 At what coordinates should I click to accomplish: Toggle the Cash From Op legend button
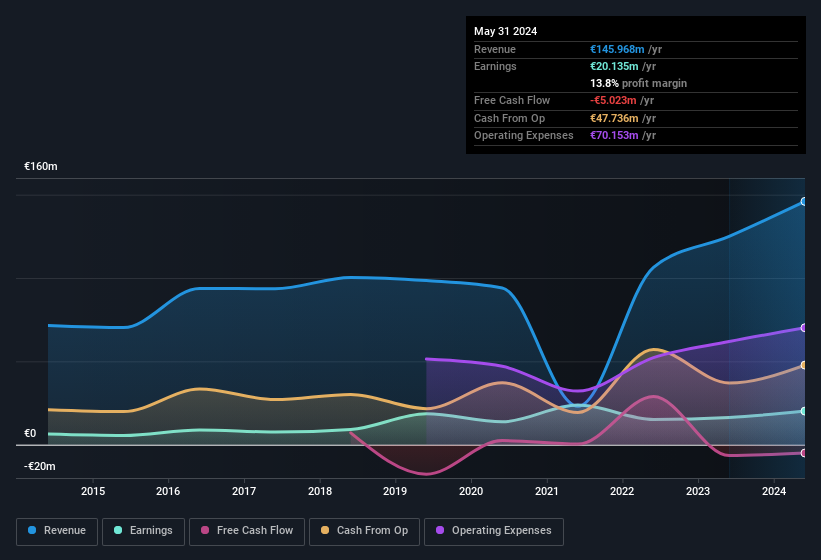point(364,531)
